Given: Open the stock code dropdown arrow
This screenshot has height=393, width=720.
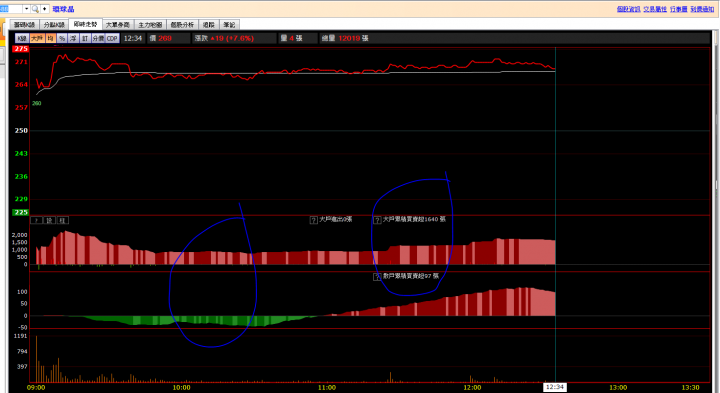Looking at the screenshot, I should [x=26, y=9].
